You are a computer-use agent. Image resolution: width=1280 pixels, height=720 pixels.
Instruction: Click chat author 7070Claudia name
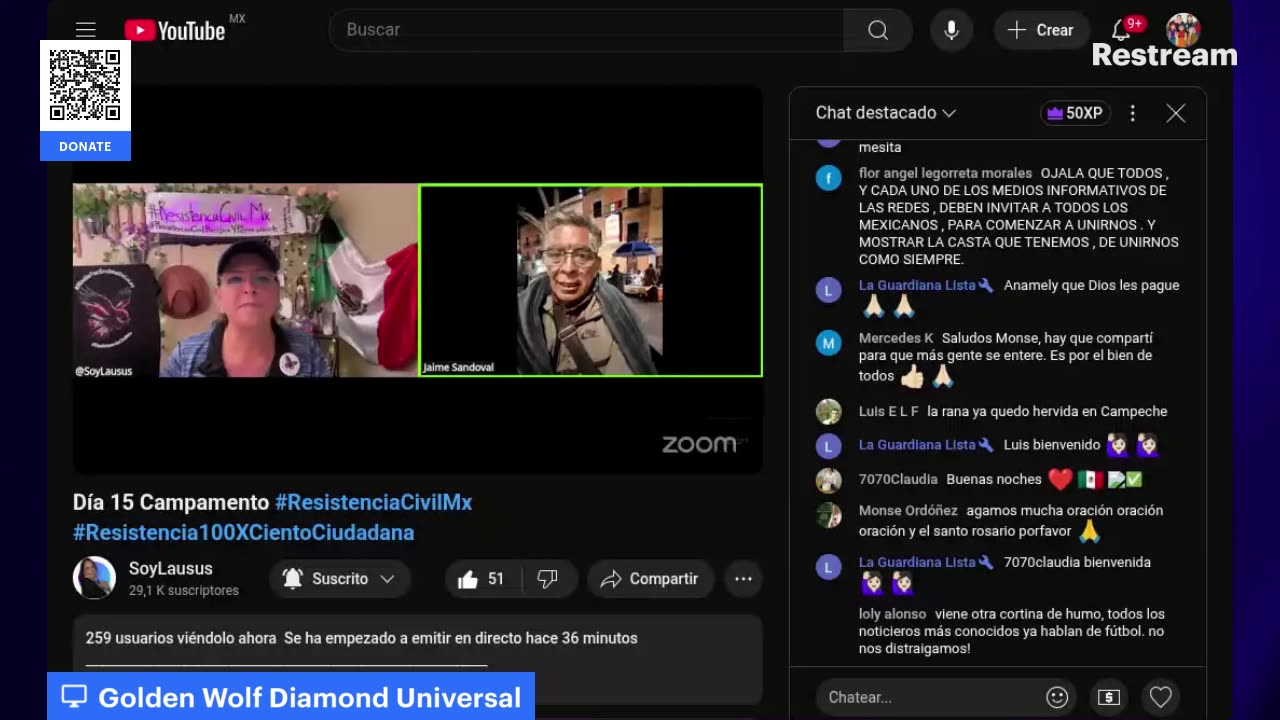898,479
